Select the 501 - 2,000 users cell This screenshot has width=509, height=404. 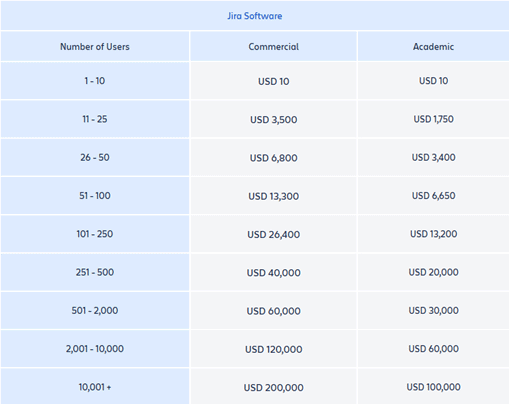95,311
